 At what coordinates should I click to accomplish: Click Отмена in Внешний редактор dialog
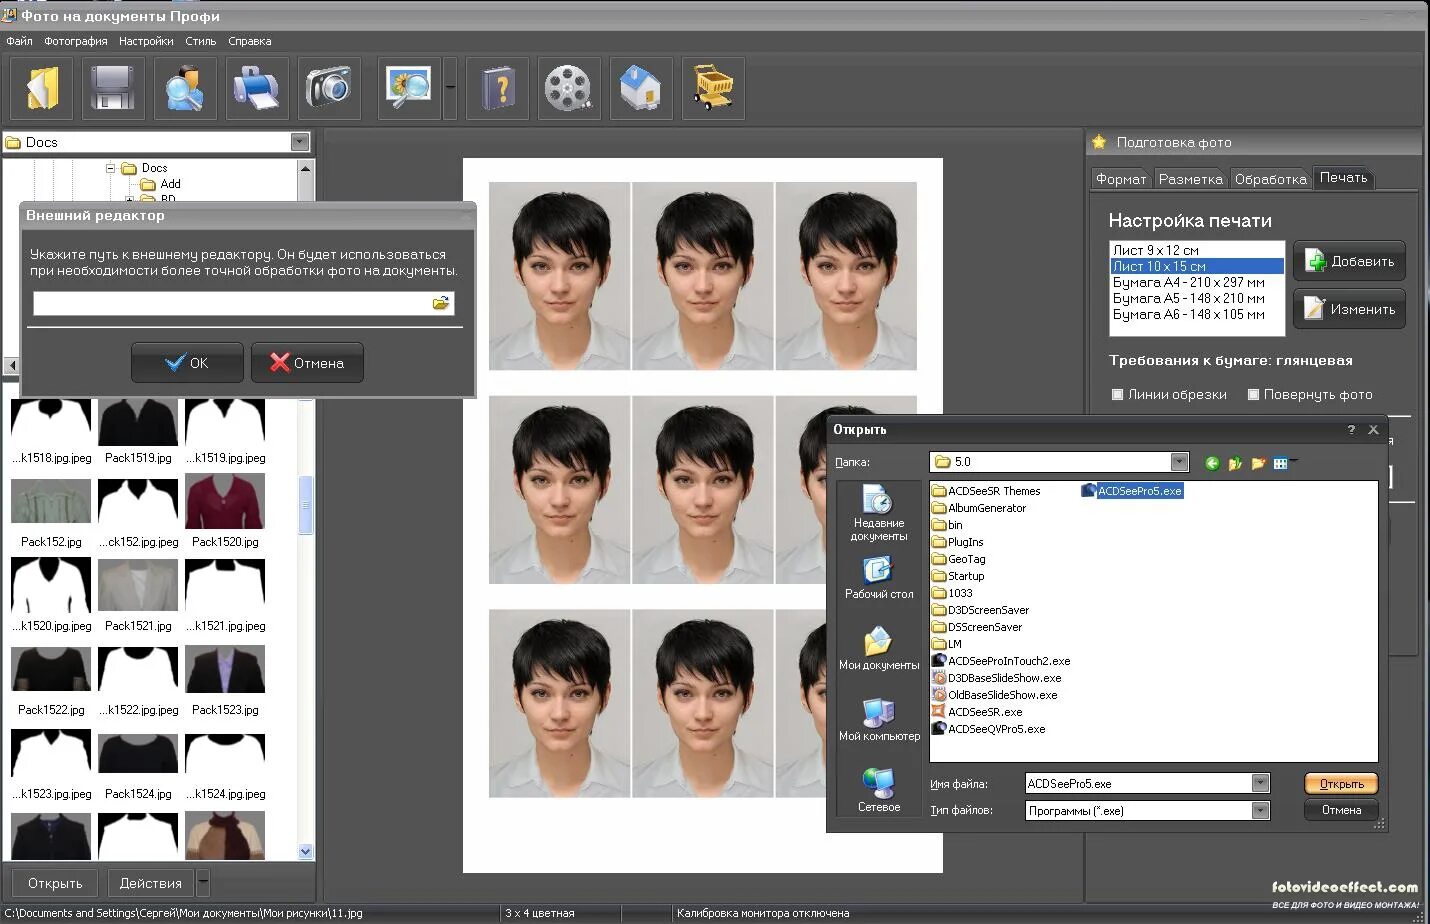(307, 362)
